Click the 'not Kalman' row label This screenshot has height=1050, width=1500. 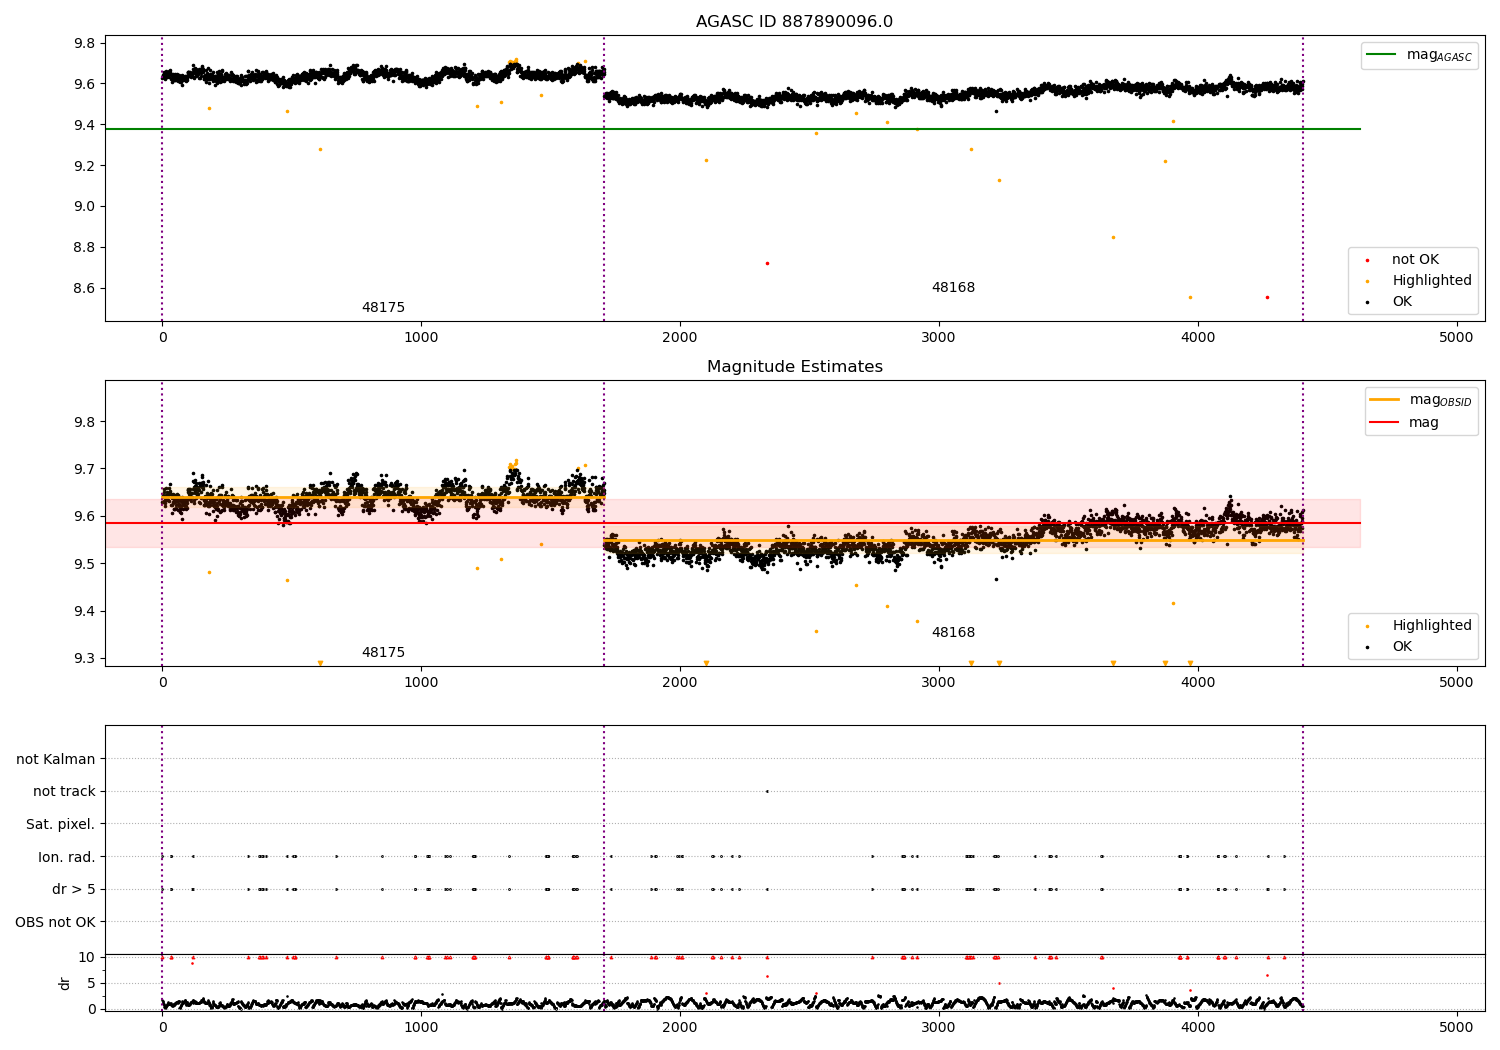point(56,759)
